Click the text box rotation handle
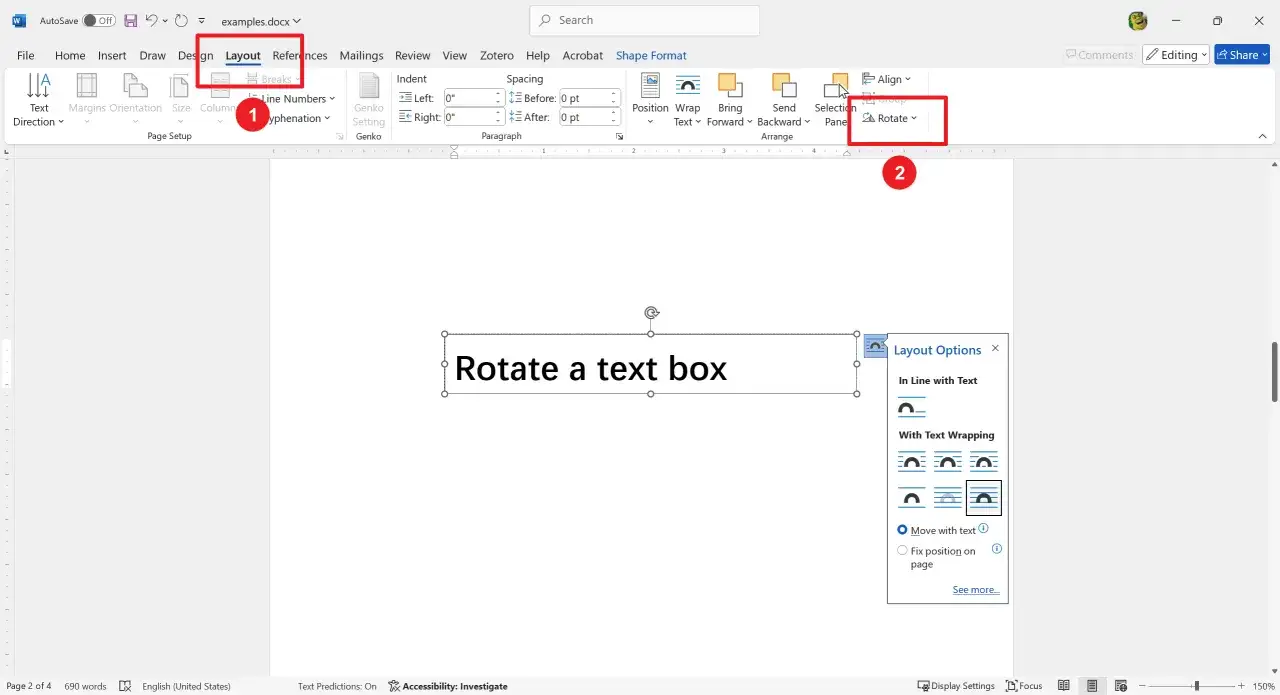The image size is (1280, 695). tap(651, 313)
